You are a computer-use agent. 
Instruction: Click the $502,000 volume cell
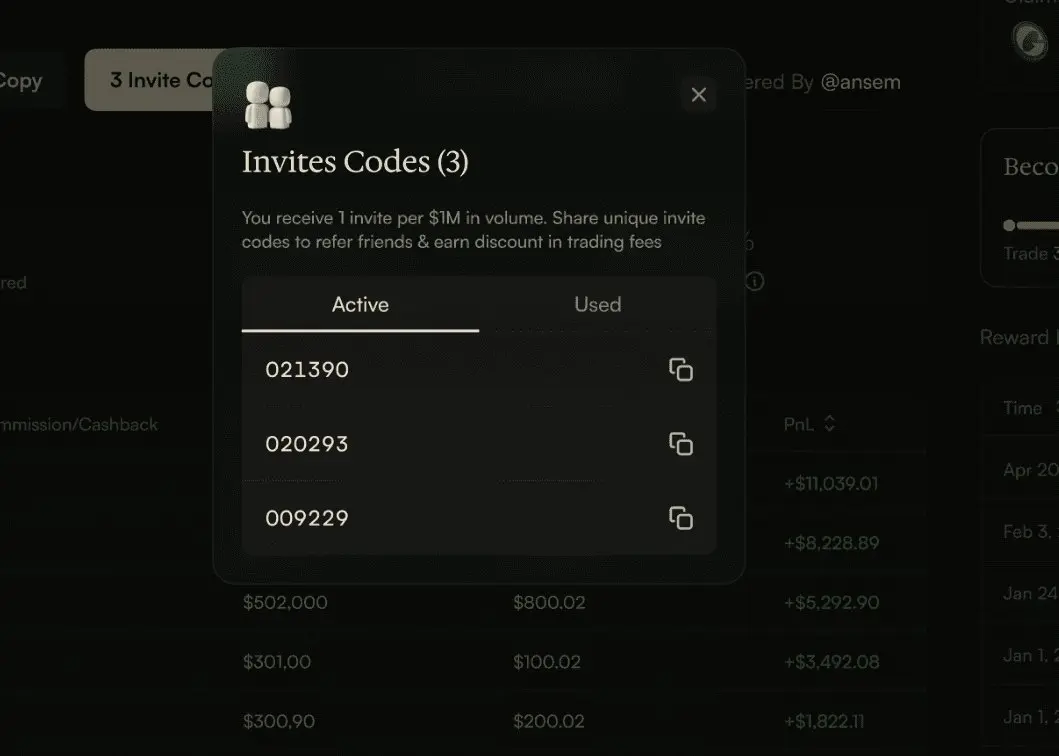point(285,602)
